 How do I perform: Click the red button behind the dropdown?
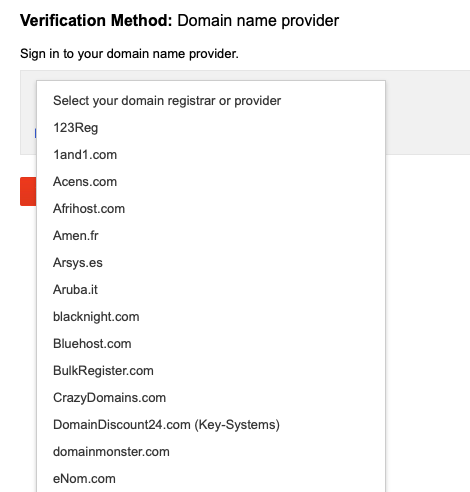28,191
